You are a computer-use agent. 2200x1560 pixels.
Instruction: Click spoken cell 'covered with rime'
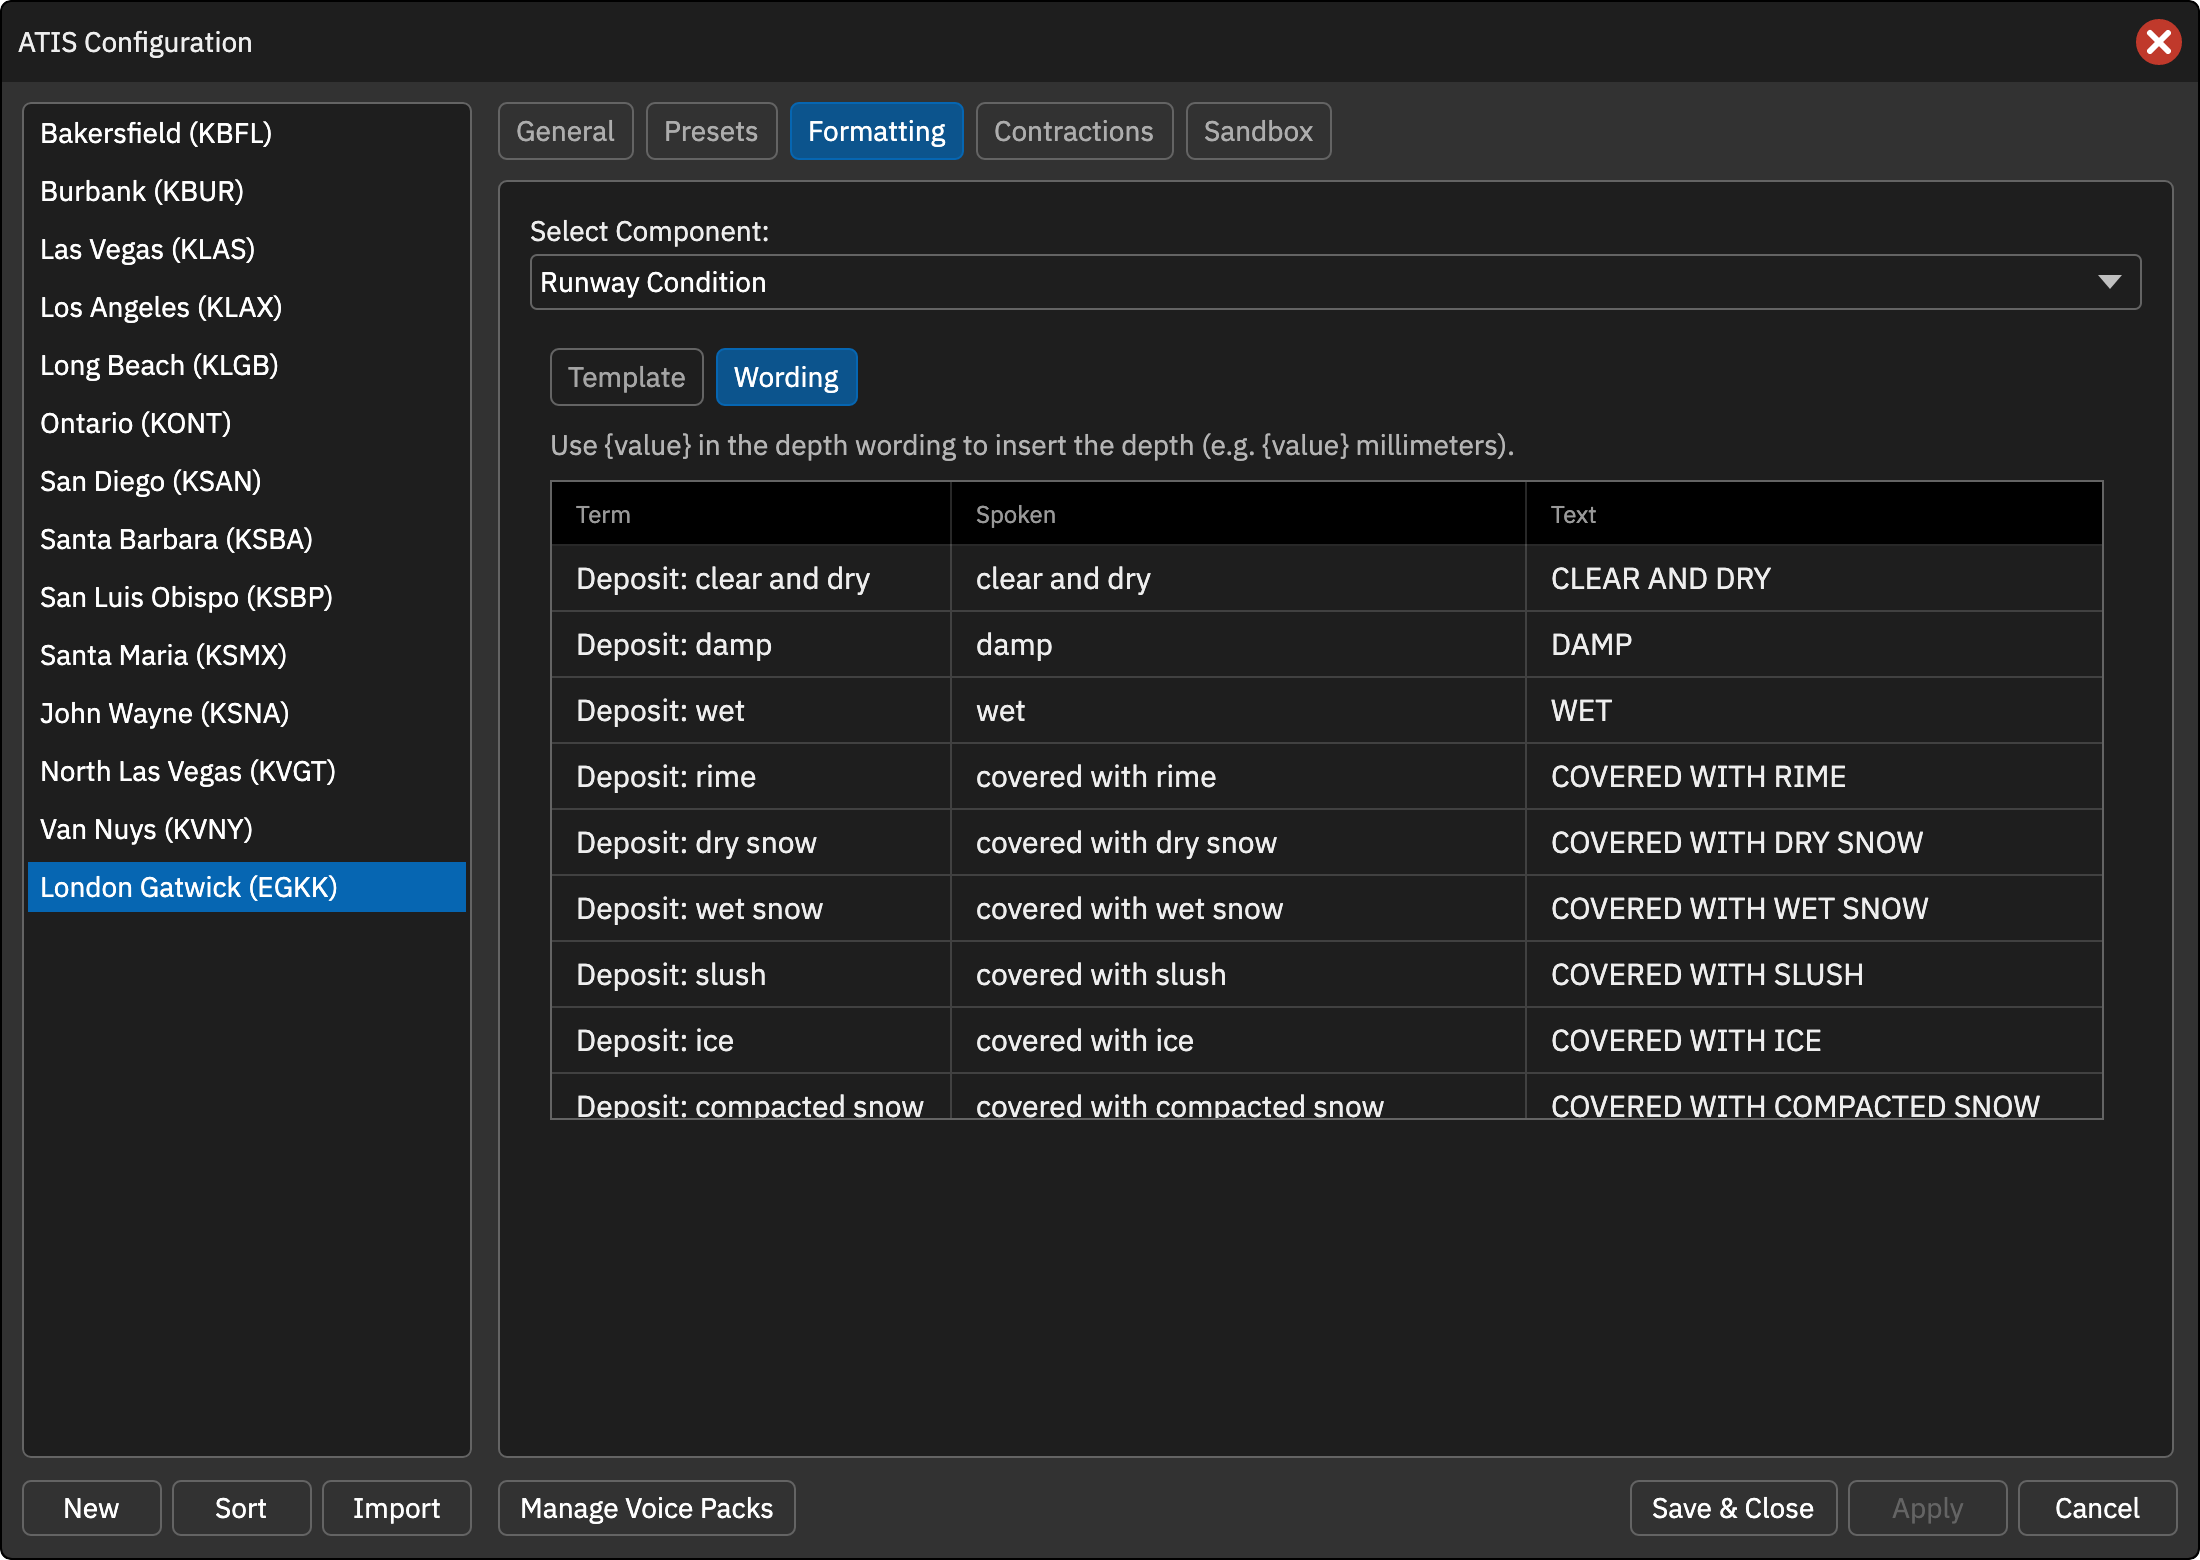click(x=1238, y=776)
